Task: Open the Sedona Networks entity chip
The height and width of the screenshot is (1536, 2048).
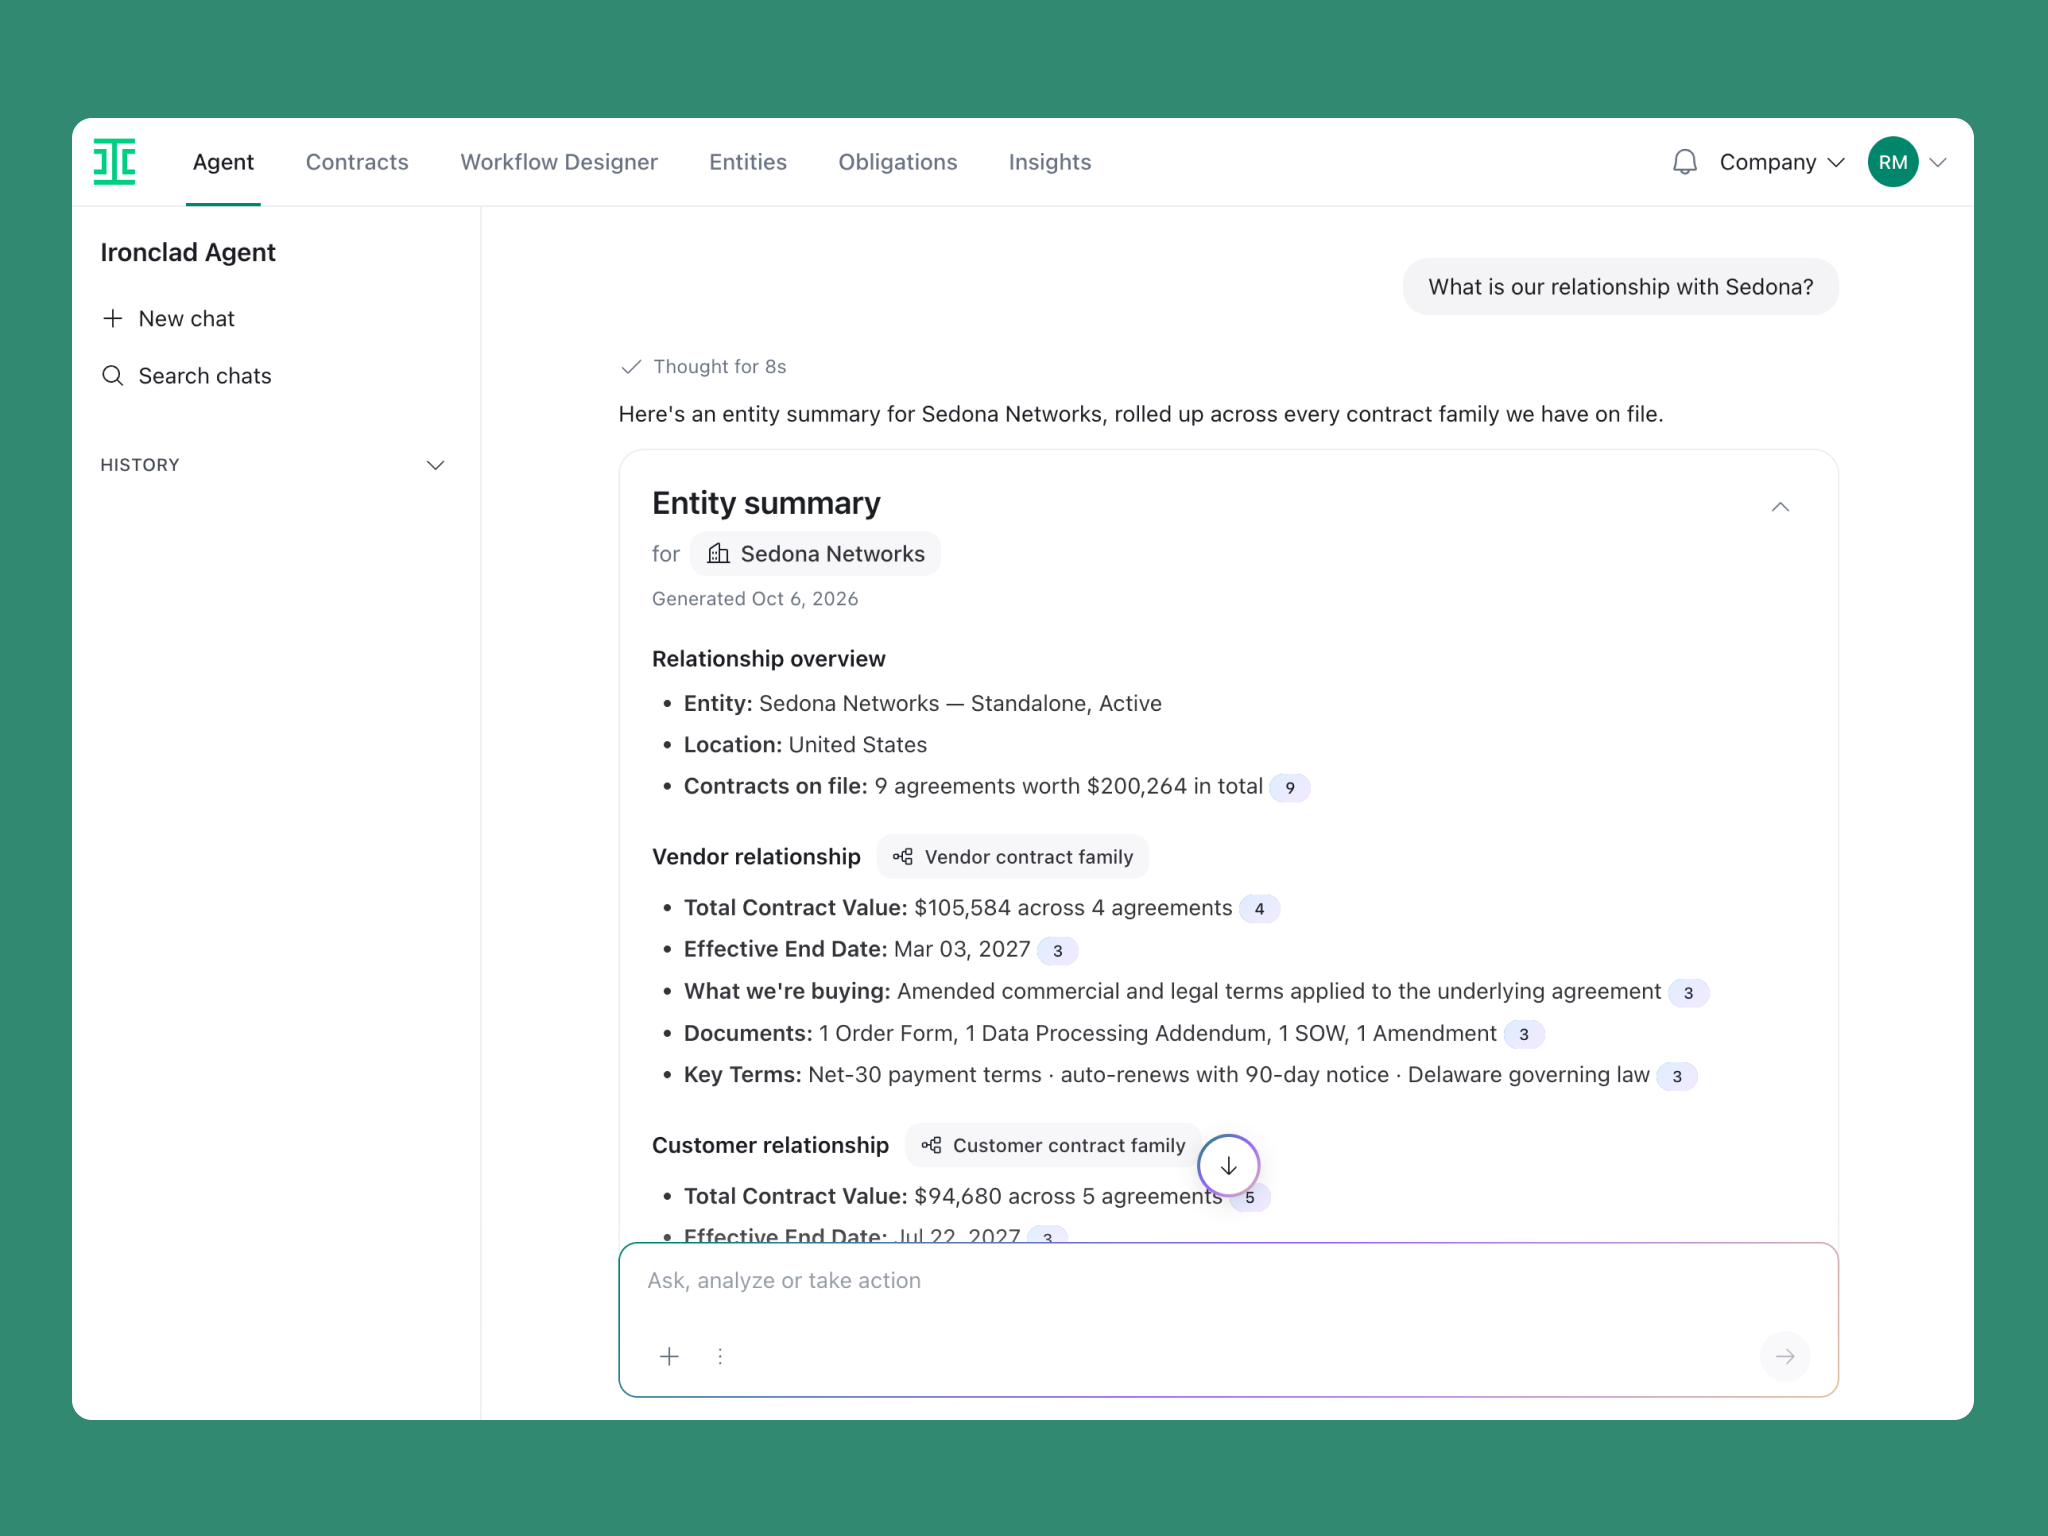Action: tap(815, 554)
